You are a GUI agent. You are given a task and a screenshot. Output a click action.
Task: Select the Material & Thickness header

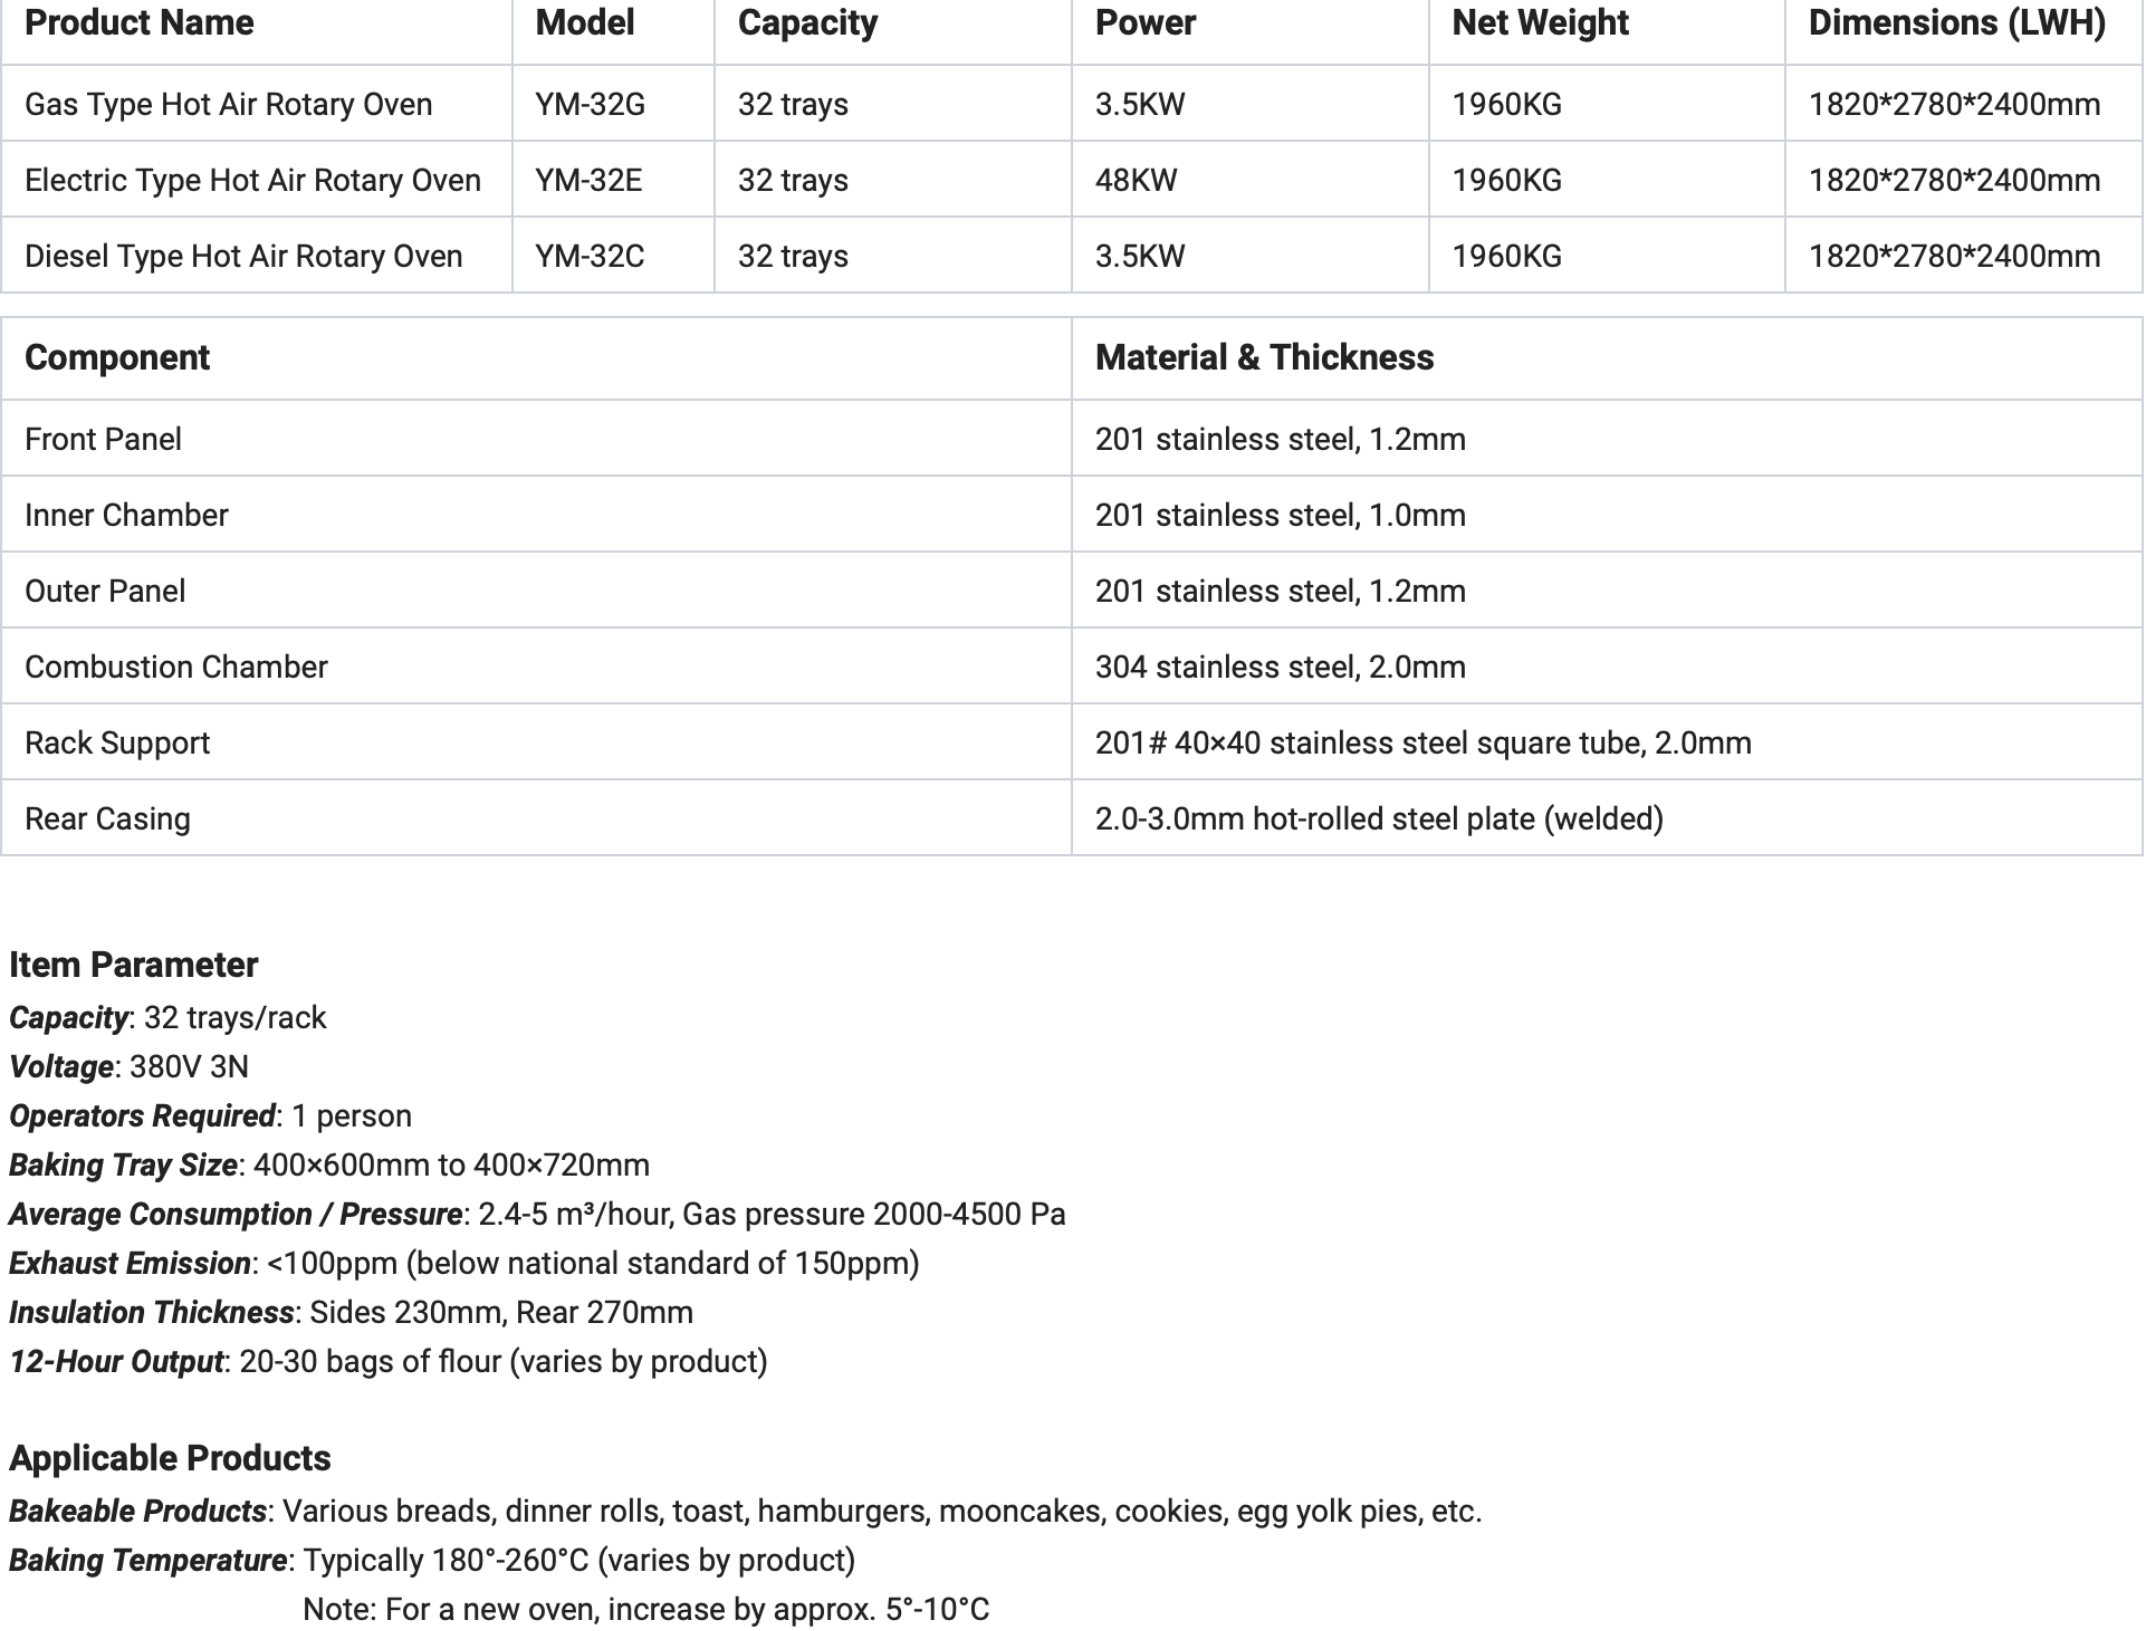pyautogui.click(x=1264, y=358)
